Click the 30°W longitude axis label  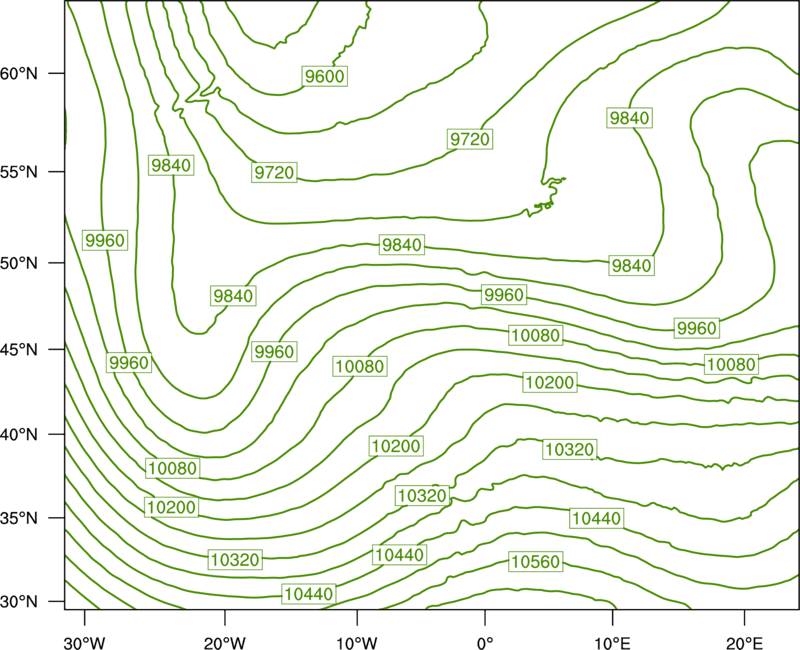pyautogui.click(x=85, y=643)
